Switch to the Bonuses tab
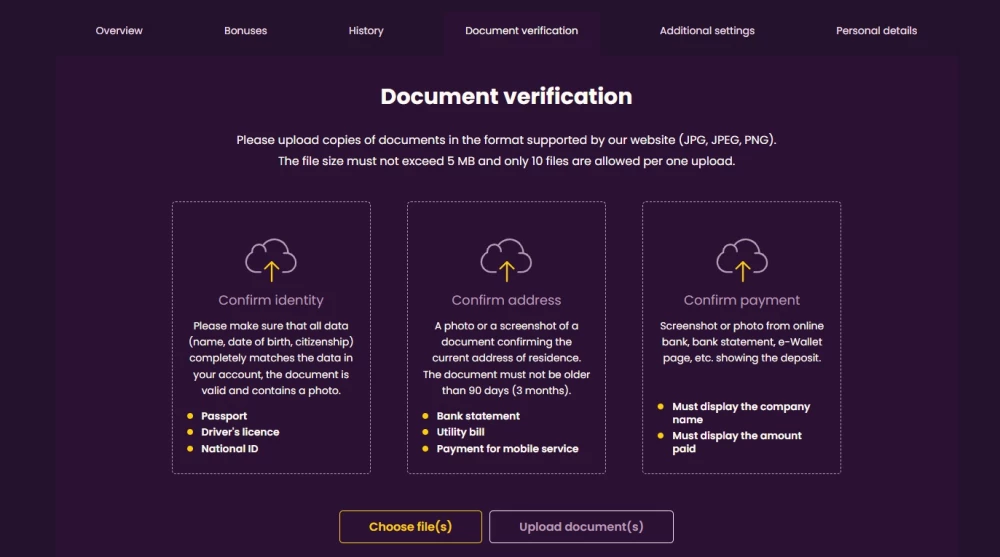The height and width of the screenshot is (557, 1000). (245, 31)
